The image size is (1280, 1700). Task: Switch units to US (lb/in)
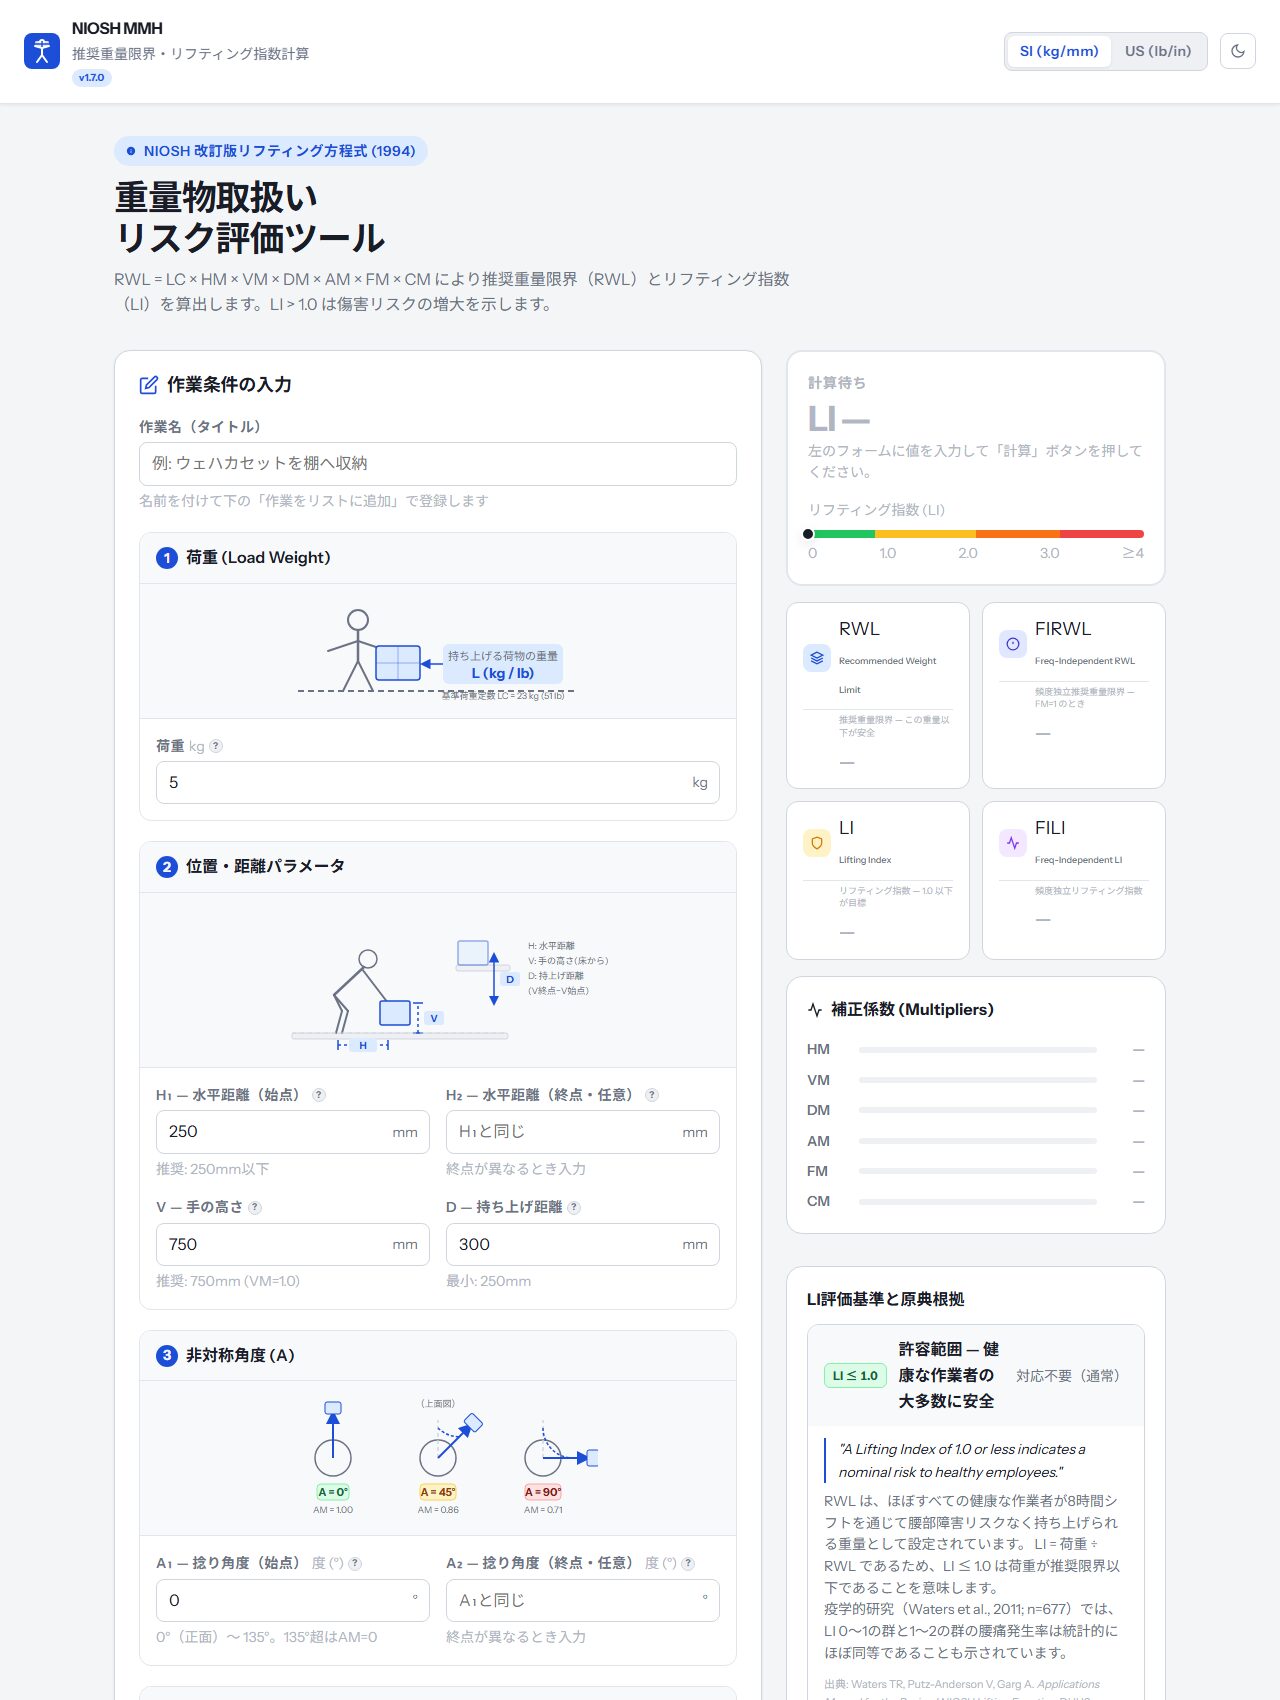(x=1158, y=51)
